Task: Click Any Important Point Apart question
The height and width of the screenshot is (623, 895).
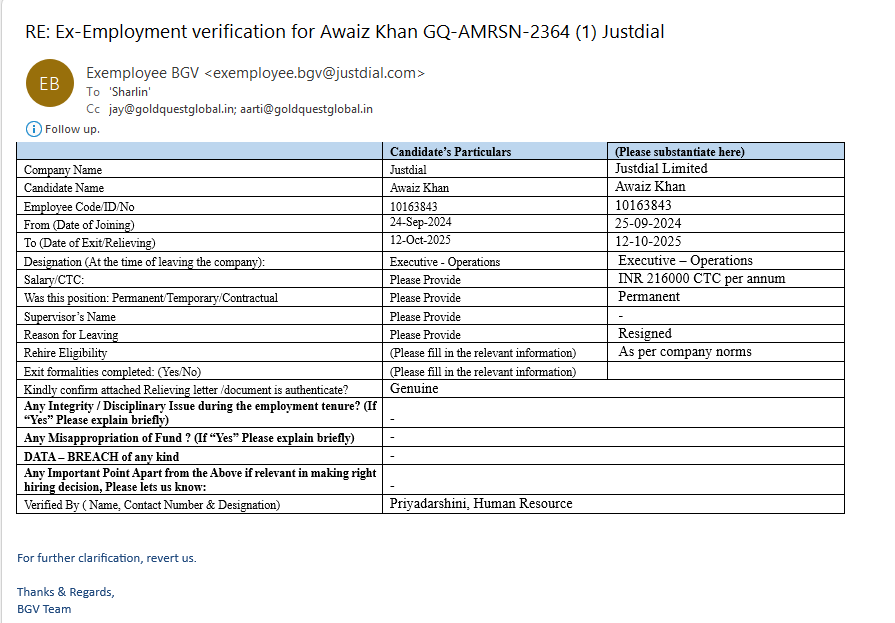Action: (x=200, y=480)
